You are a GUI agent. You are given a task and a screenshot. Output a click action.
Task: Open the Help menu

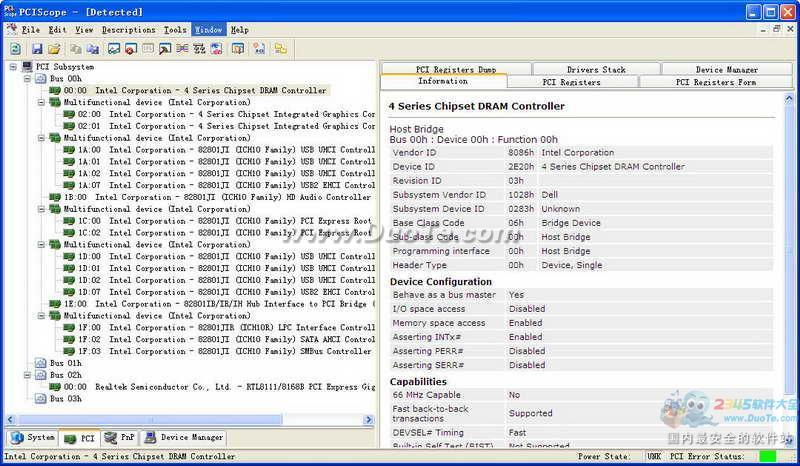click(x=239, y=30)
